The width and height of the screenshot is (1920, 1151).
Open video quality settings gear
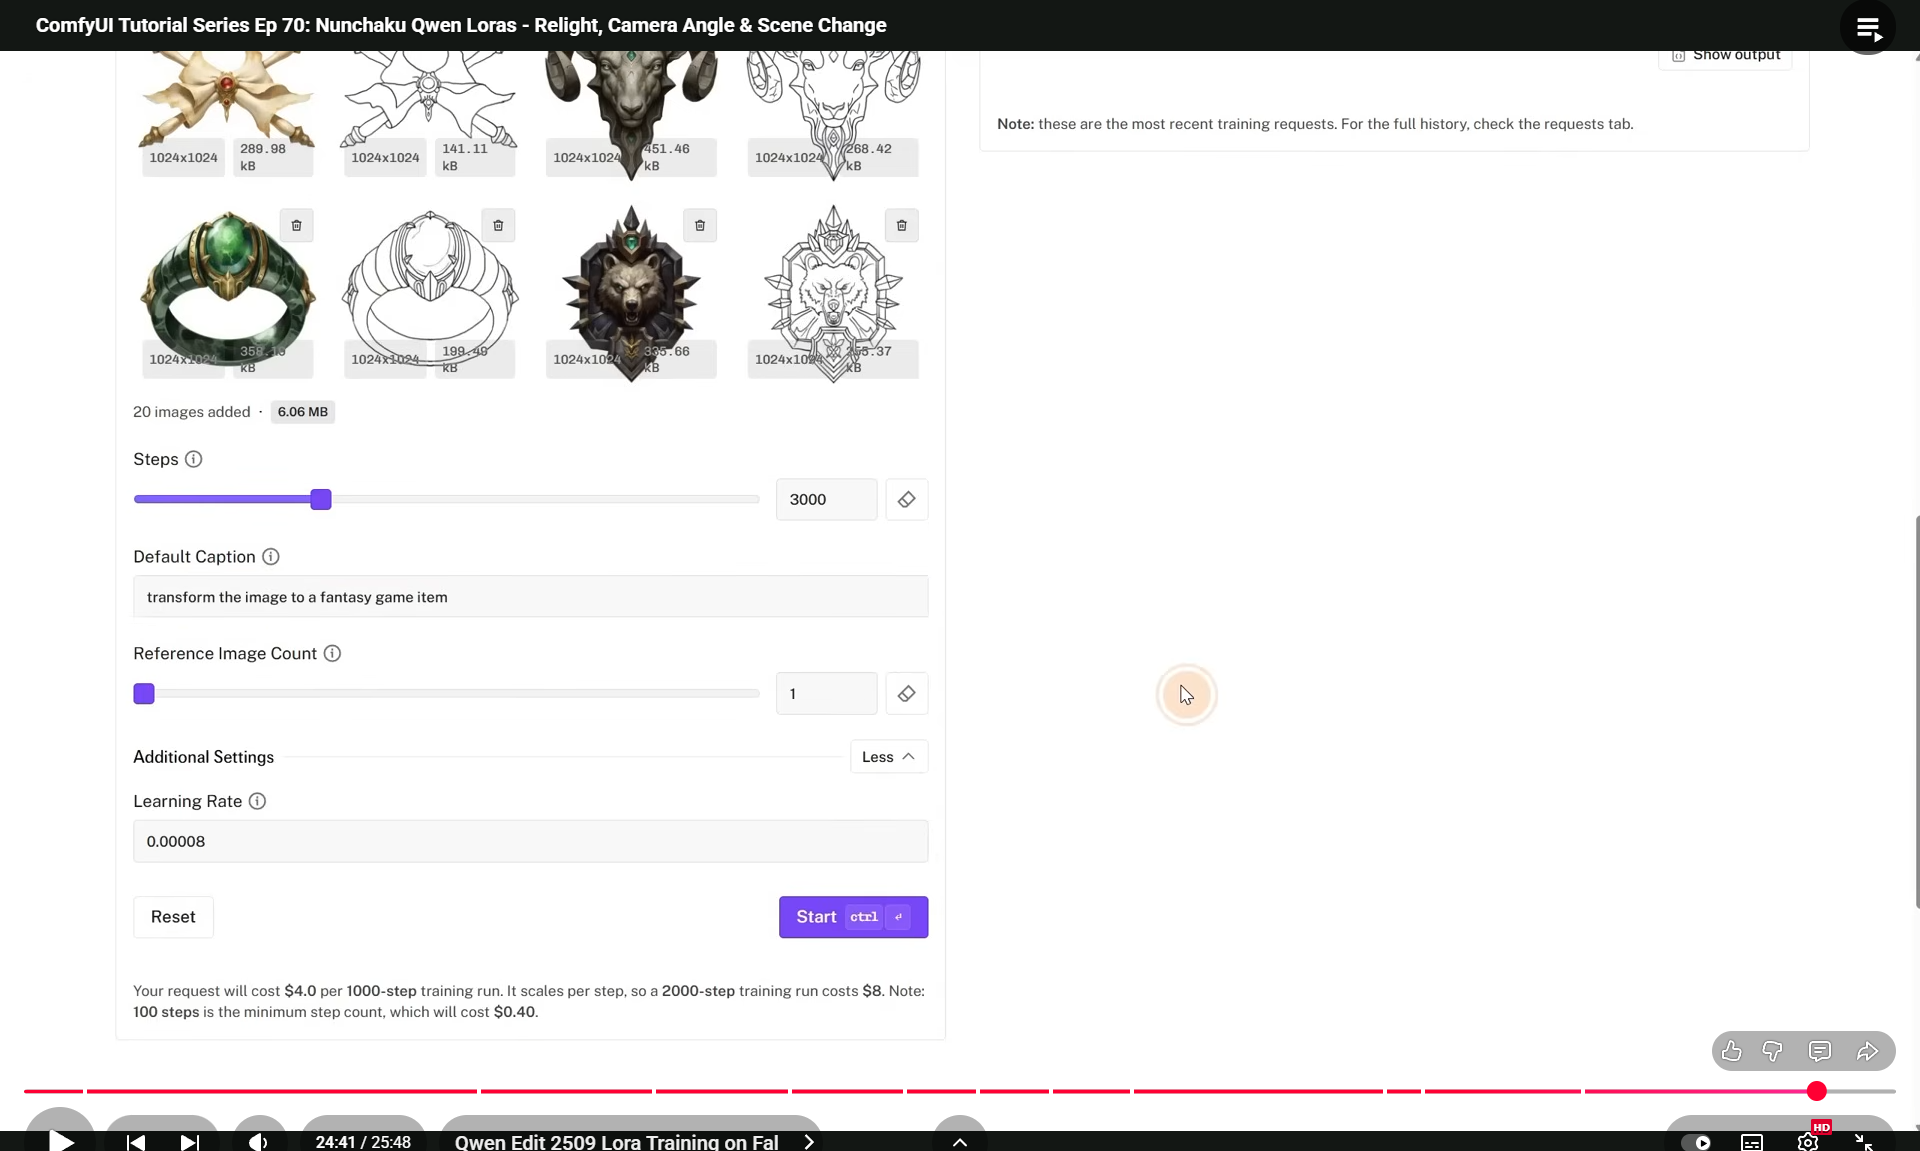(x=1808, y=1141)
